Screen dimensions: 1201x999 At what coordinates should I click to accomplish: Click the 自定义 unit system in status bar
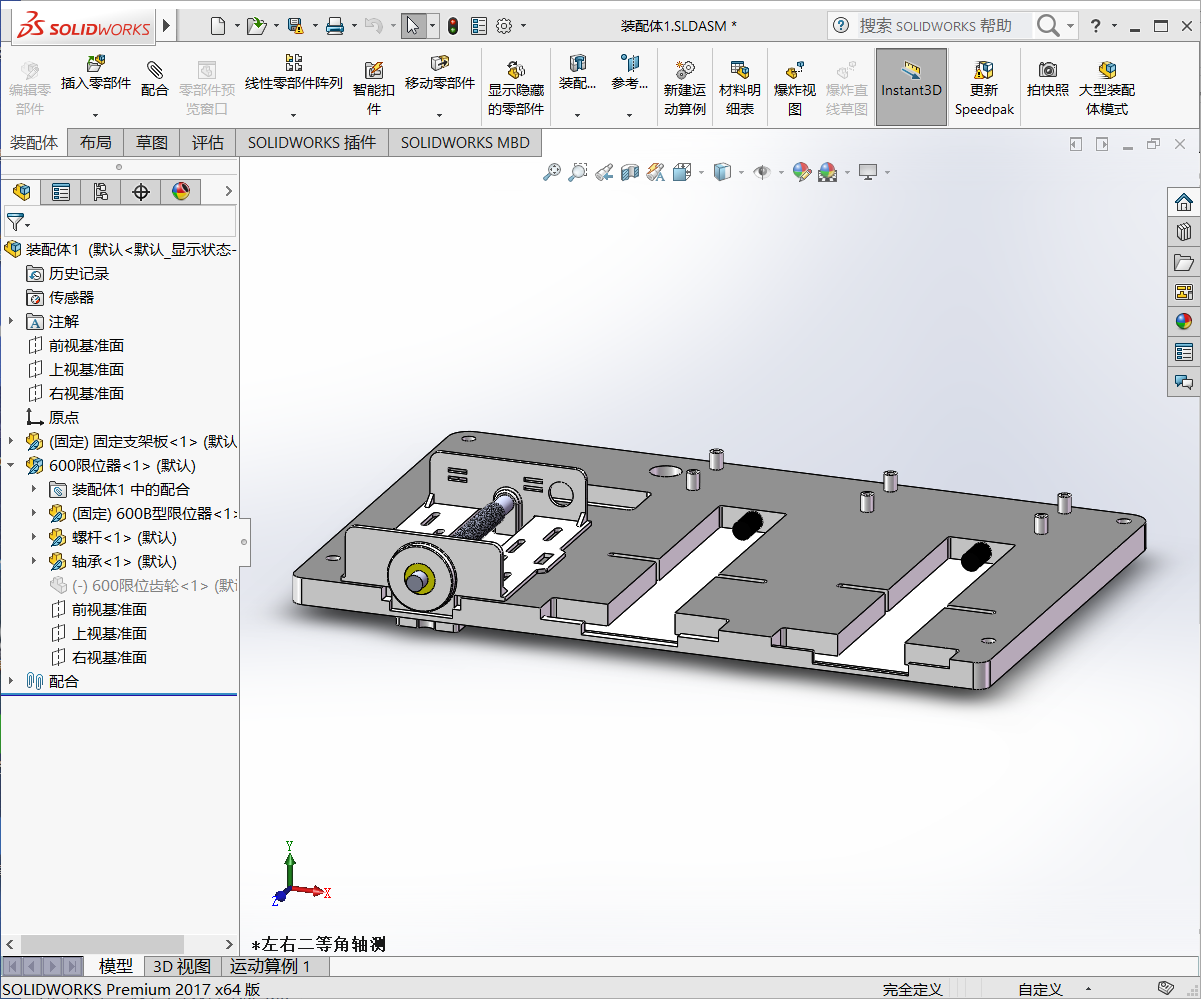point(1040,989)
